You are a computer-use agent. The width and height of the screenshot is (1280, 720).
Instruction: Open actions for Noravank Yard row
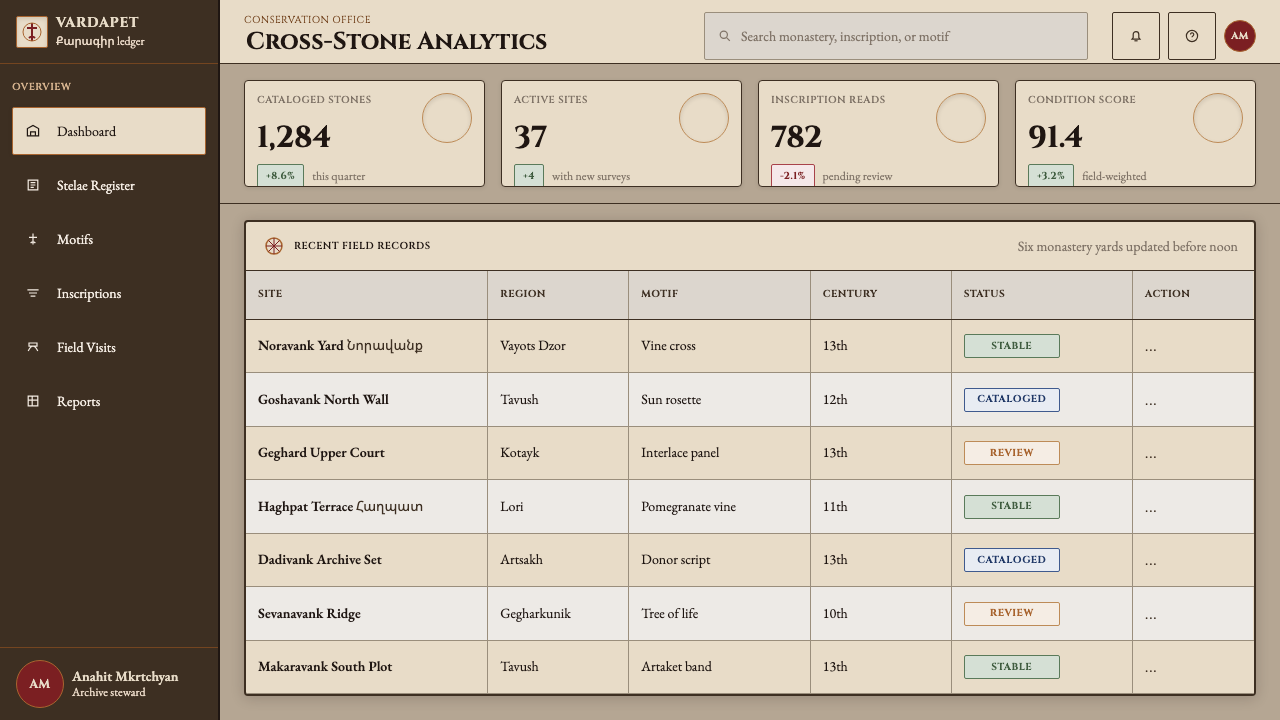[1150, 346]
